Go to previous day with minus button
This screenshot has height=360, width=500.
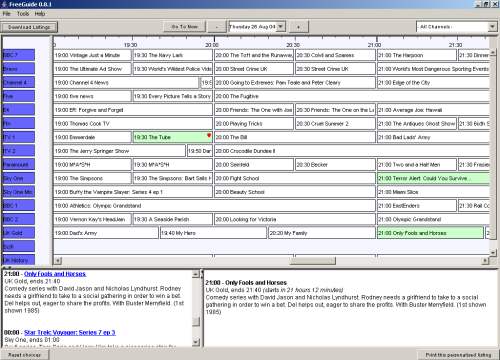click(217, 27)
